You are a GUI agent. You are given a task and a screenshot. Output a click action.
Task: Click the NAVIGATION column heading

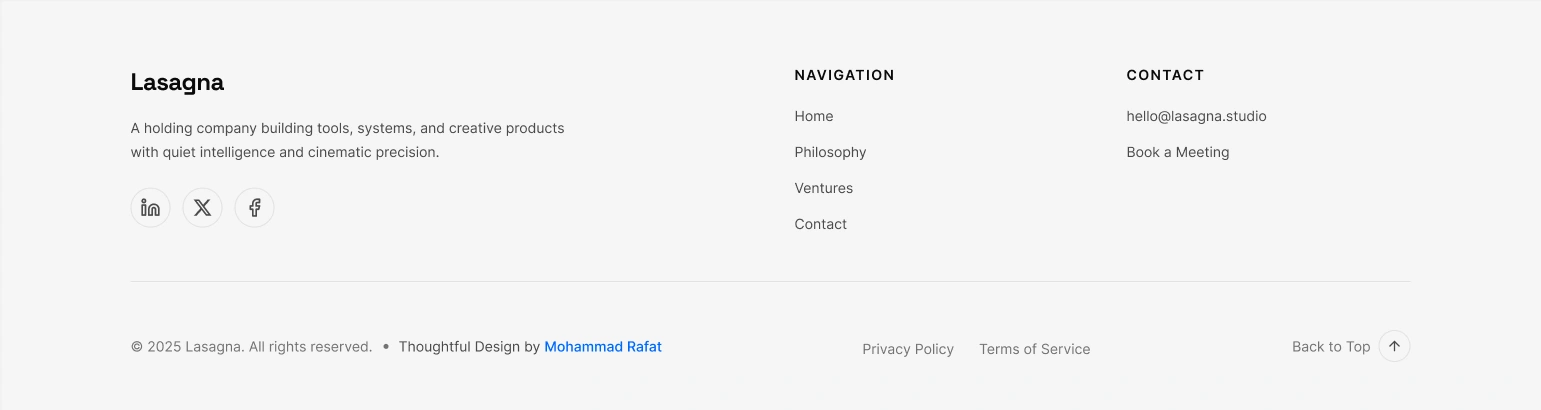[x=844, y=75]
